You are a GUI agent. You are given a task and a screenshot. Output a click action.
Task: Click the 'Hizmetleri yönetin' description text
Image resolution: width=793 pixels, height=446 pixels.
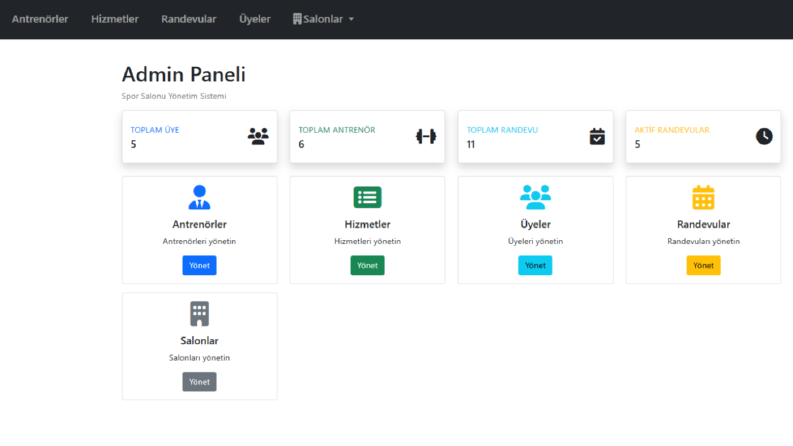pos(368,241)
